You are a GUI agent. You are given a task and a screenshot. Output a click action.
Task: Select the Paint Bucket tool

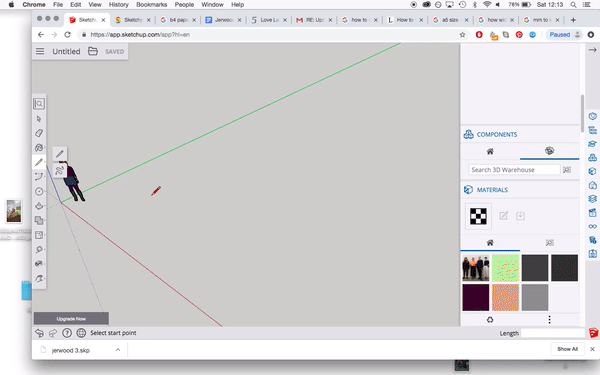(39, 148)
